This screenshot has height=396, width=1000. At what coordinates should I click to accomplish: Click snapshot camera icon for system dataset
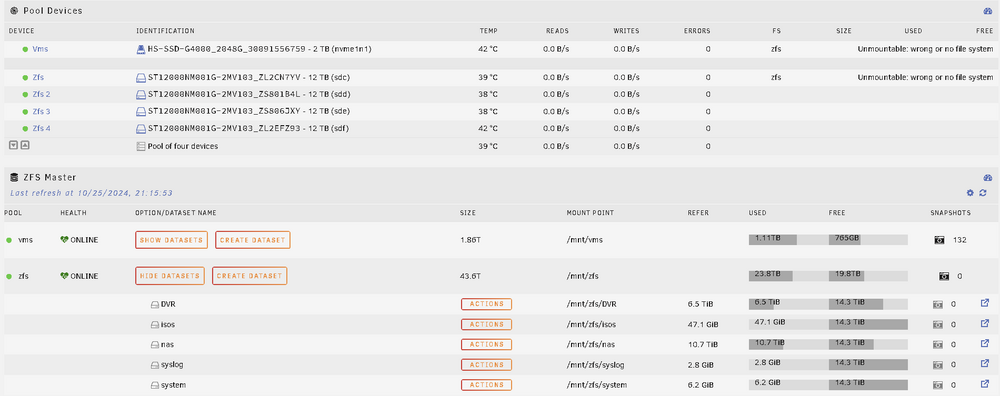937,386
